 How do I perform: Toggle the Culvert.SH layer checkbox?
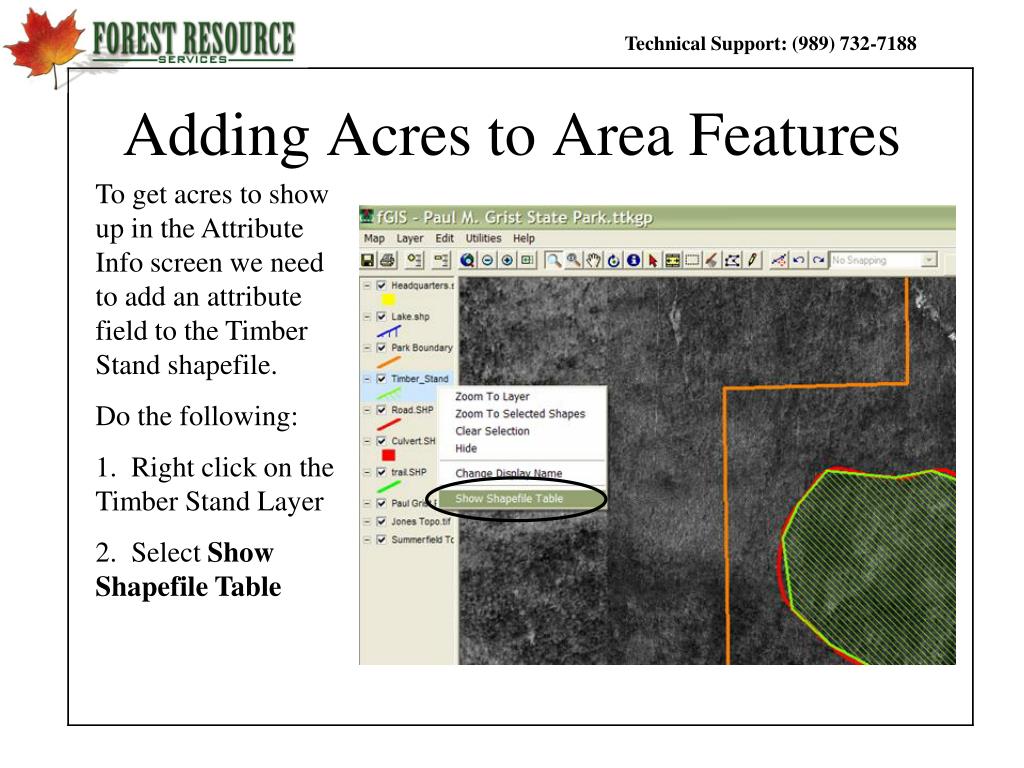pos(381,441)
